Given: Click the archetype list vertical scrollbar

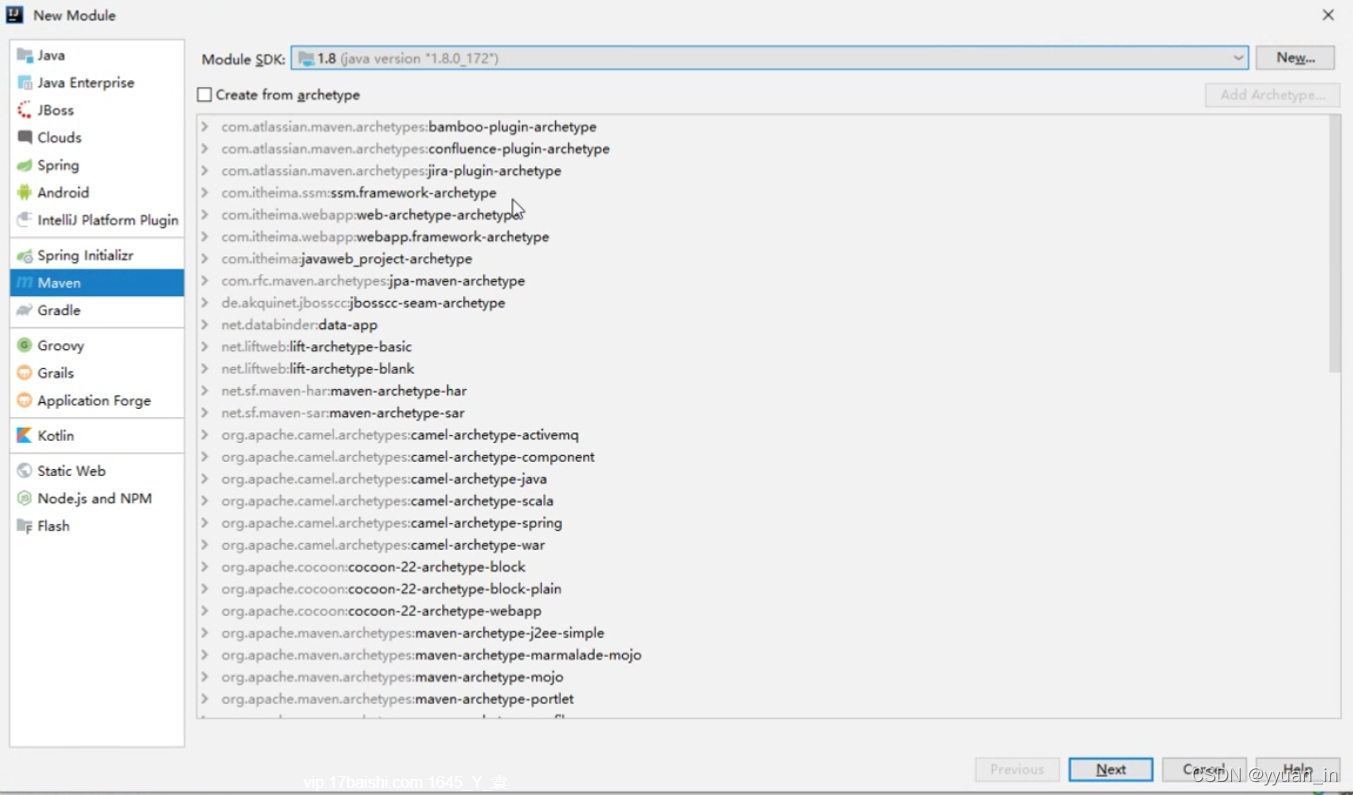Looking at the screenshot, I should point(1335,245).
